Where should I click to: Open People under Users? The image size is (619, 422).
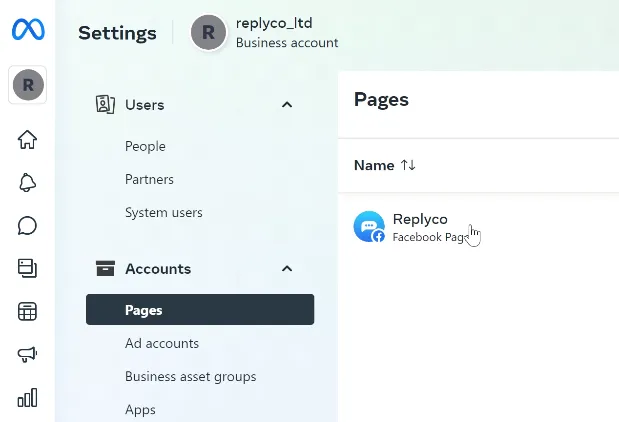point(145,146)
